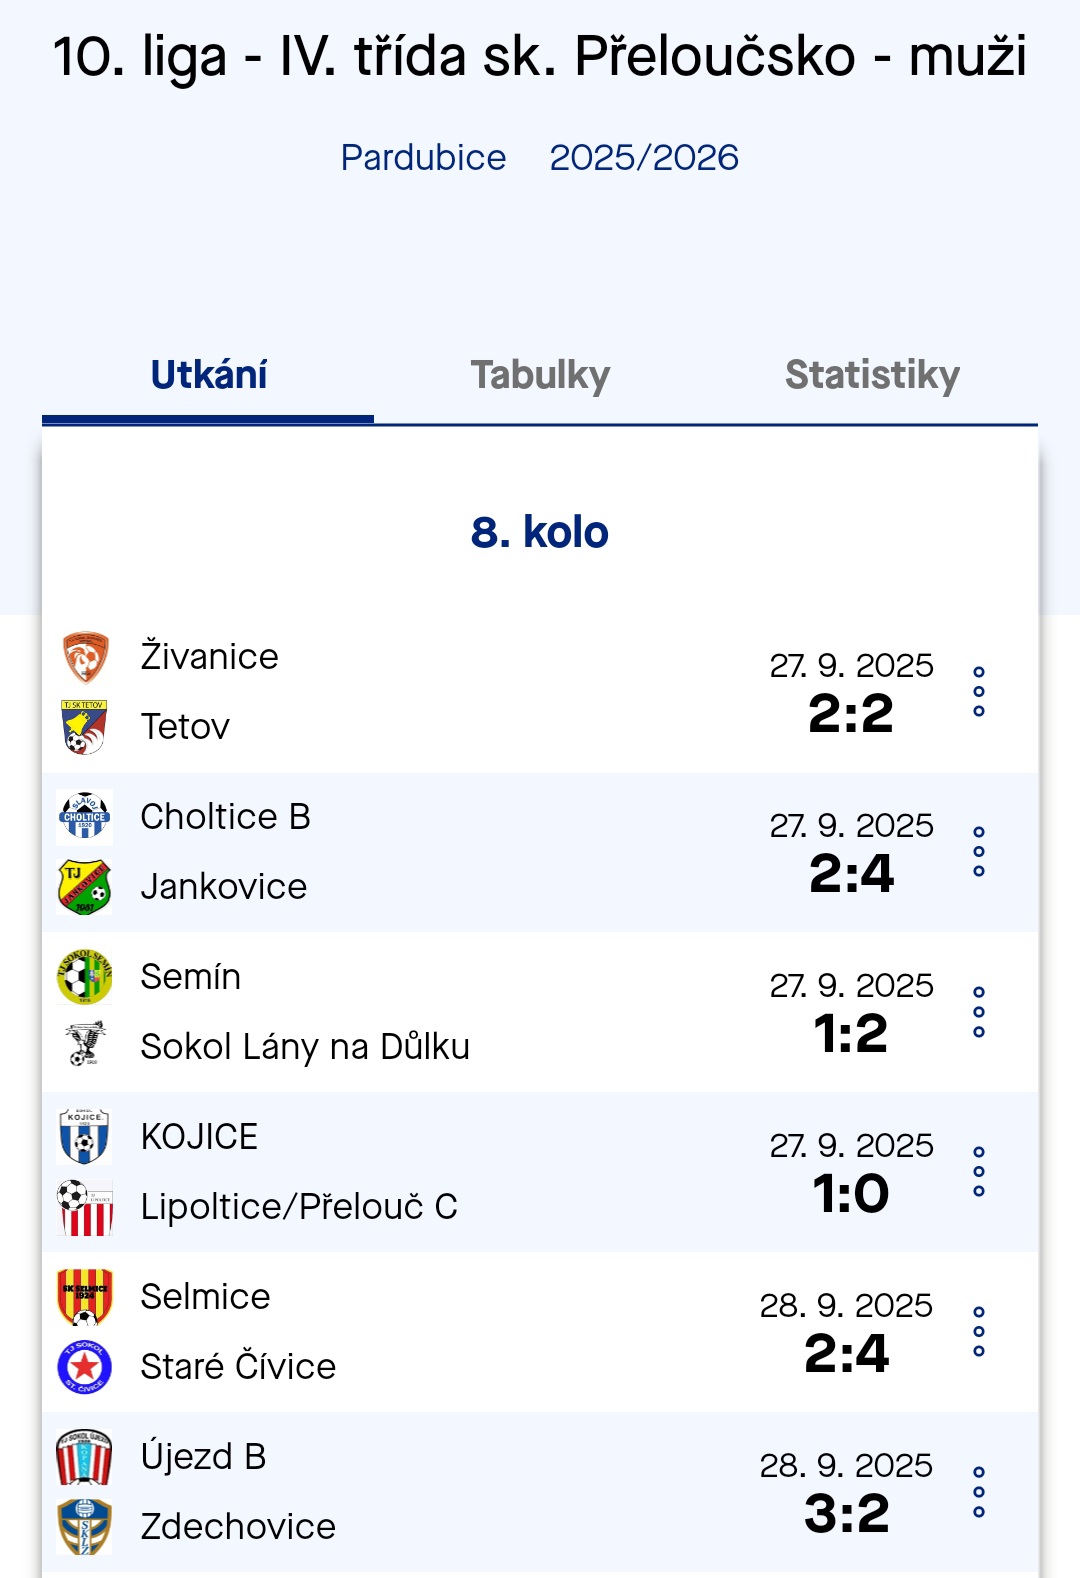
Task: Click the Tetov team logo
Action: (85, 727)
